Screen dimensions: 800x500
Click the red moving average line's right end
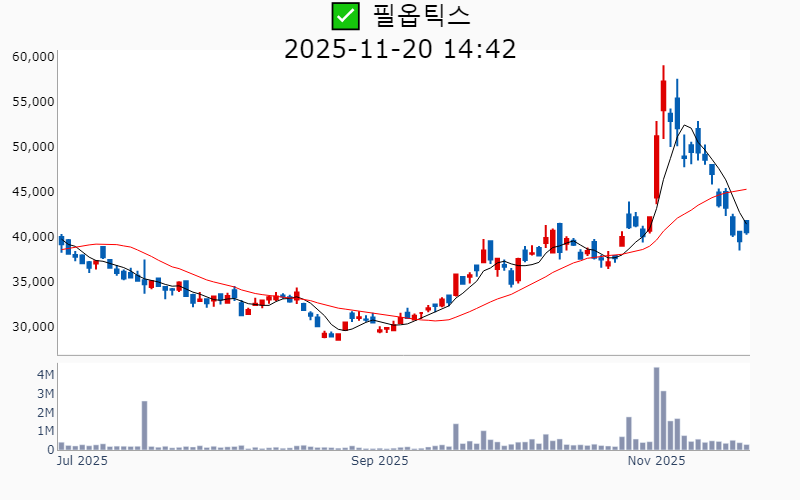tap(744, 189)
